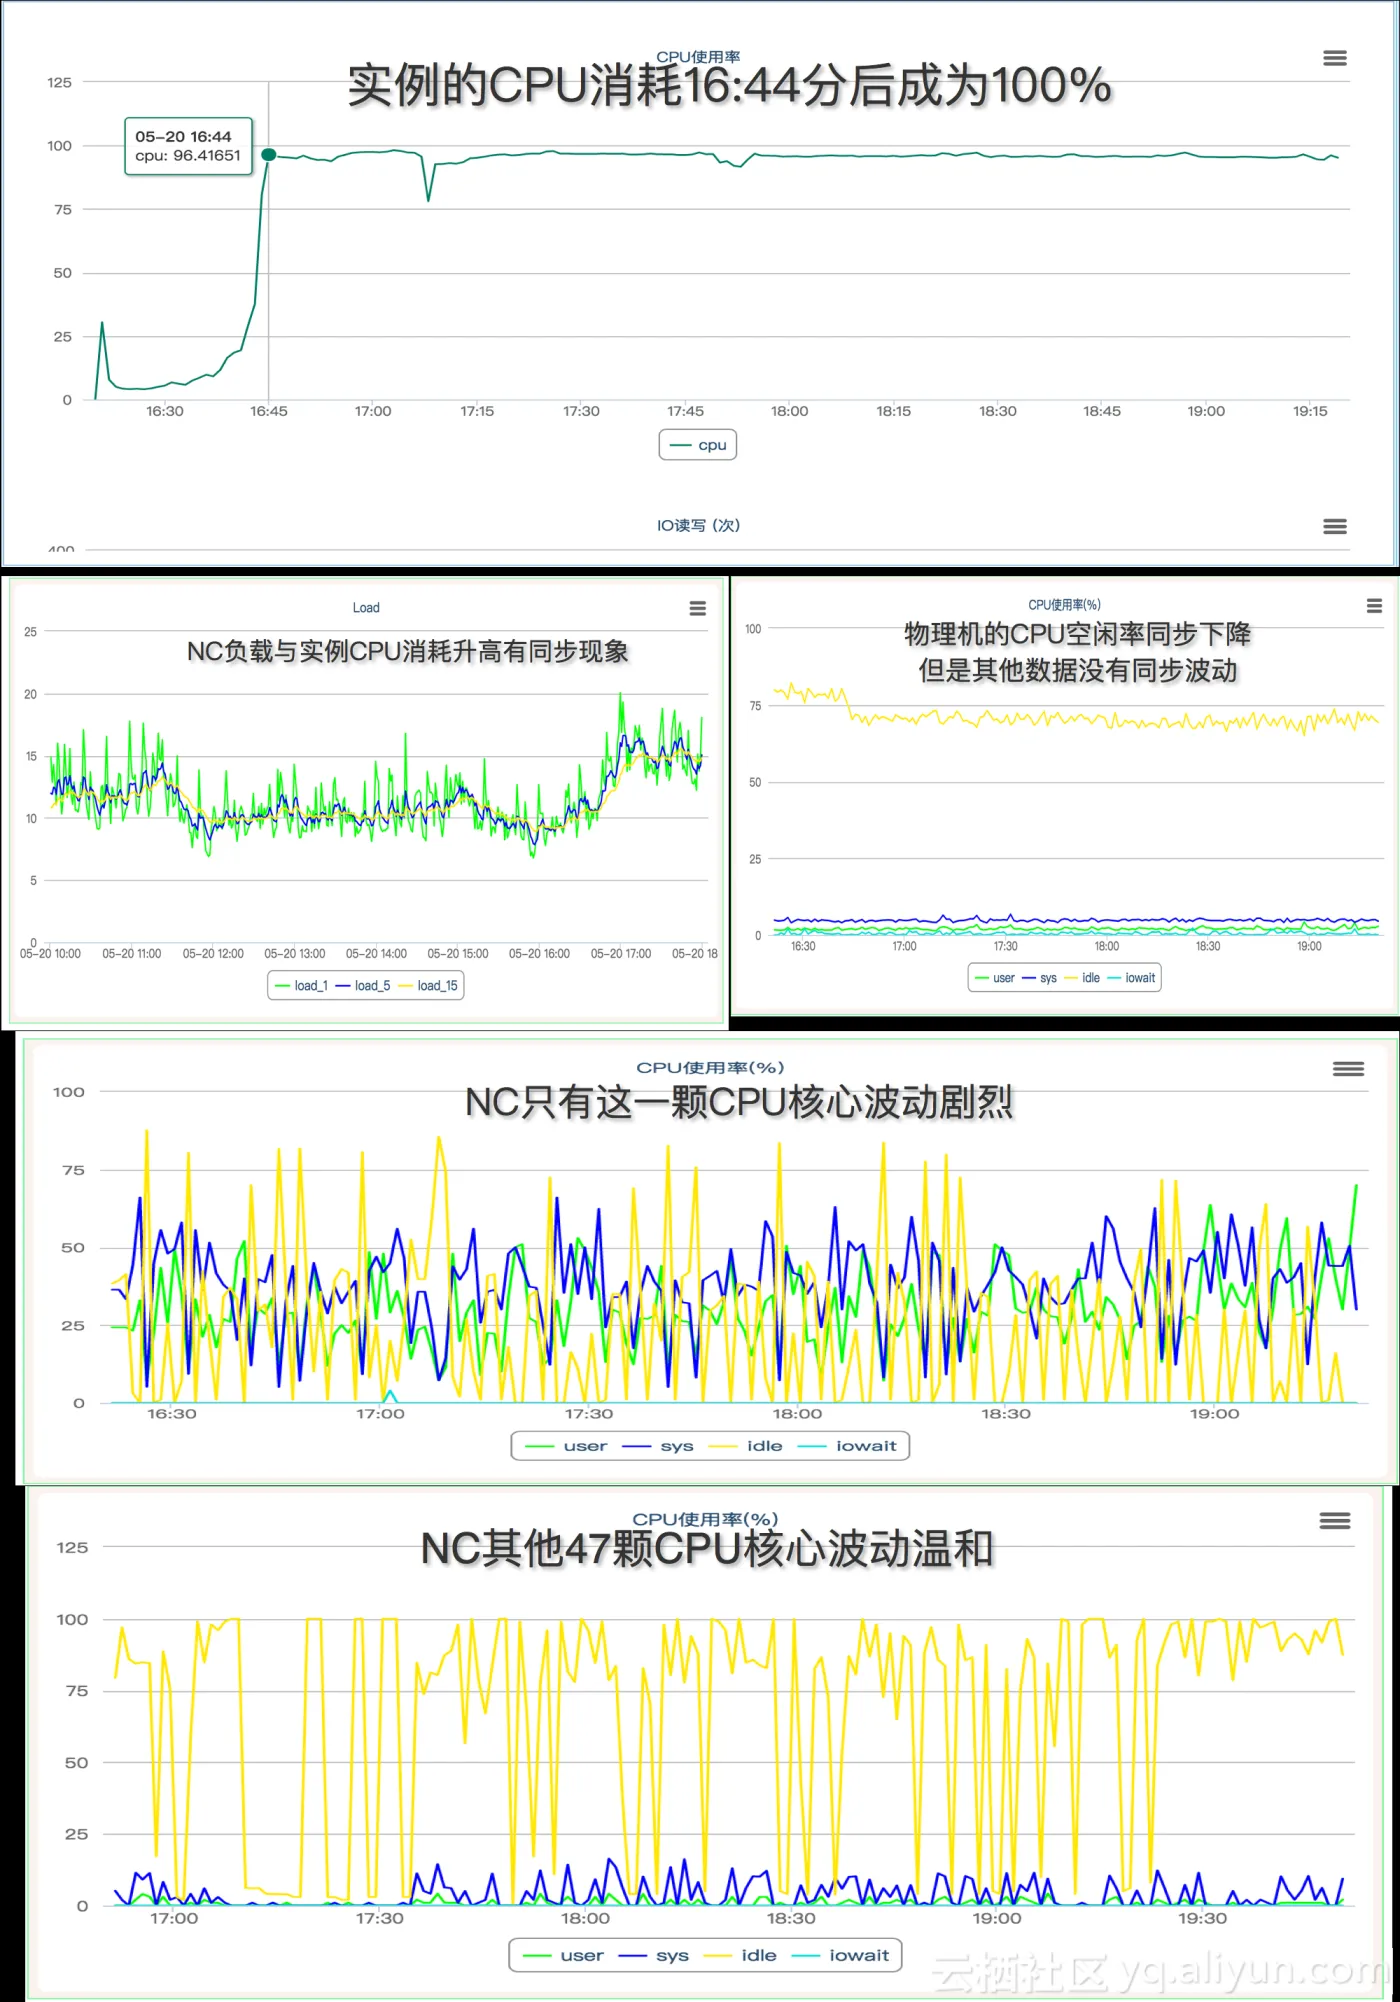This screenshot has width=1400, height=2002.
Task: Toggle the iowait series in the single-core chart legend
Action: point(847,1446)
